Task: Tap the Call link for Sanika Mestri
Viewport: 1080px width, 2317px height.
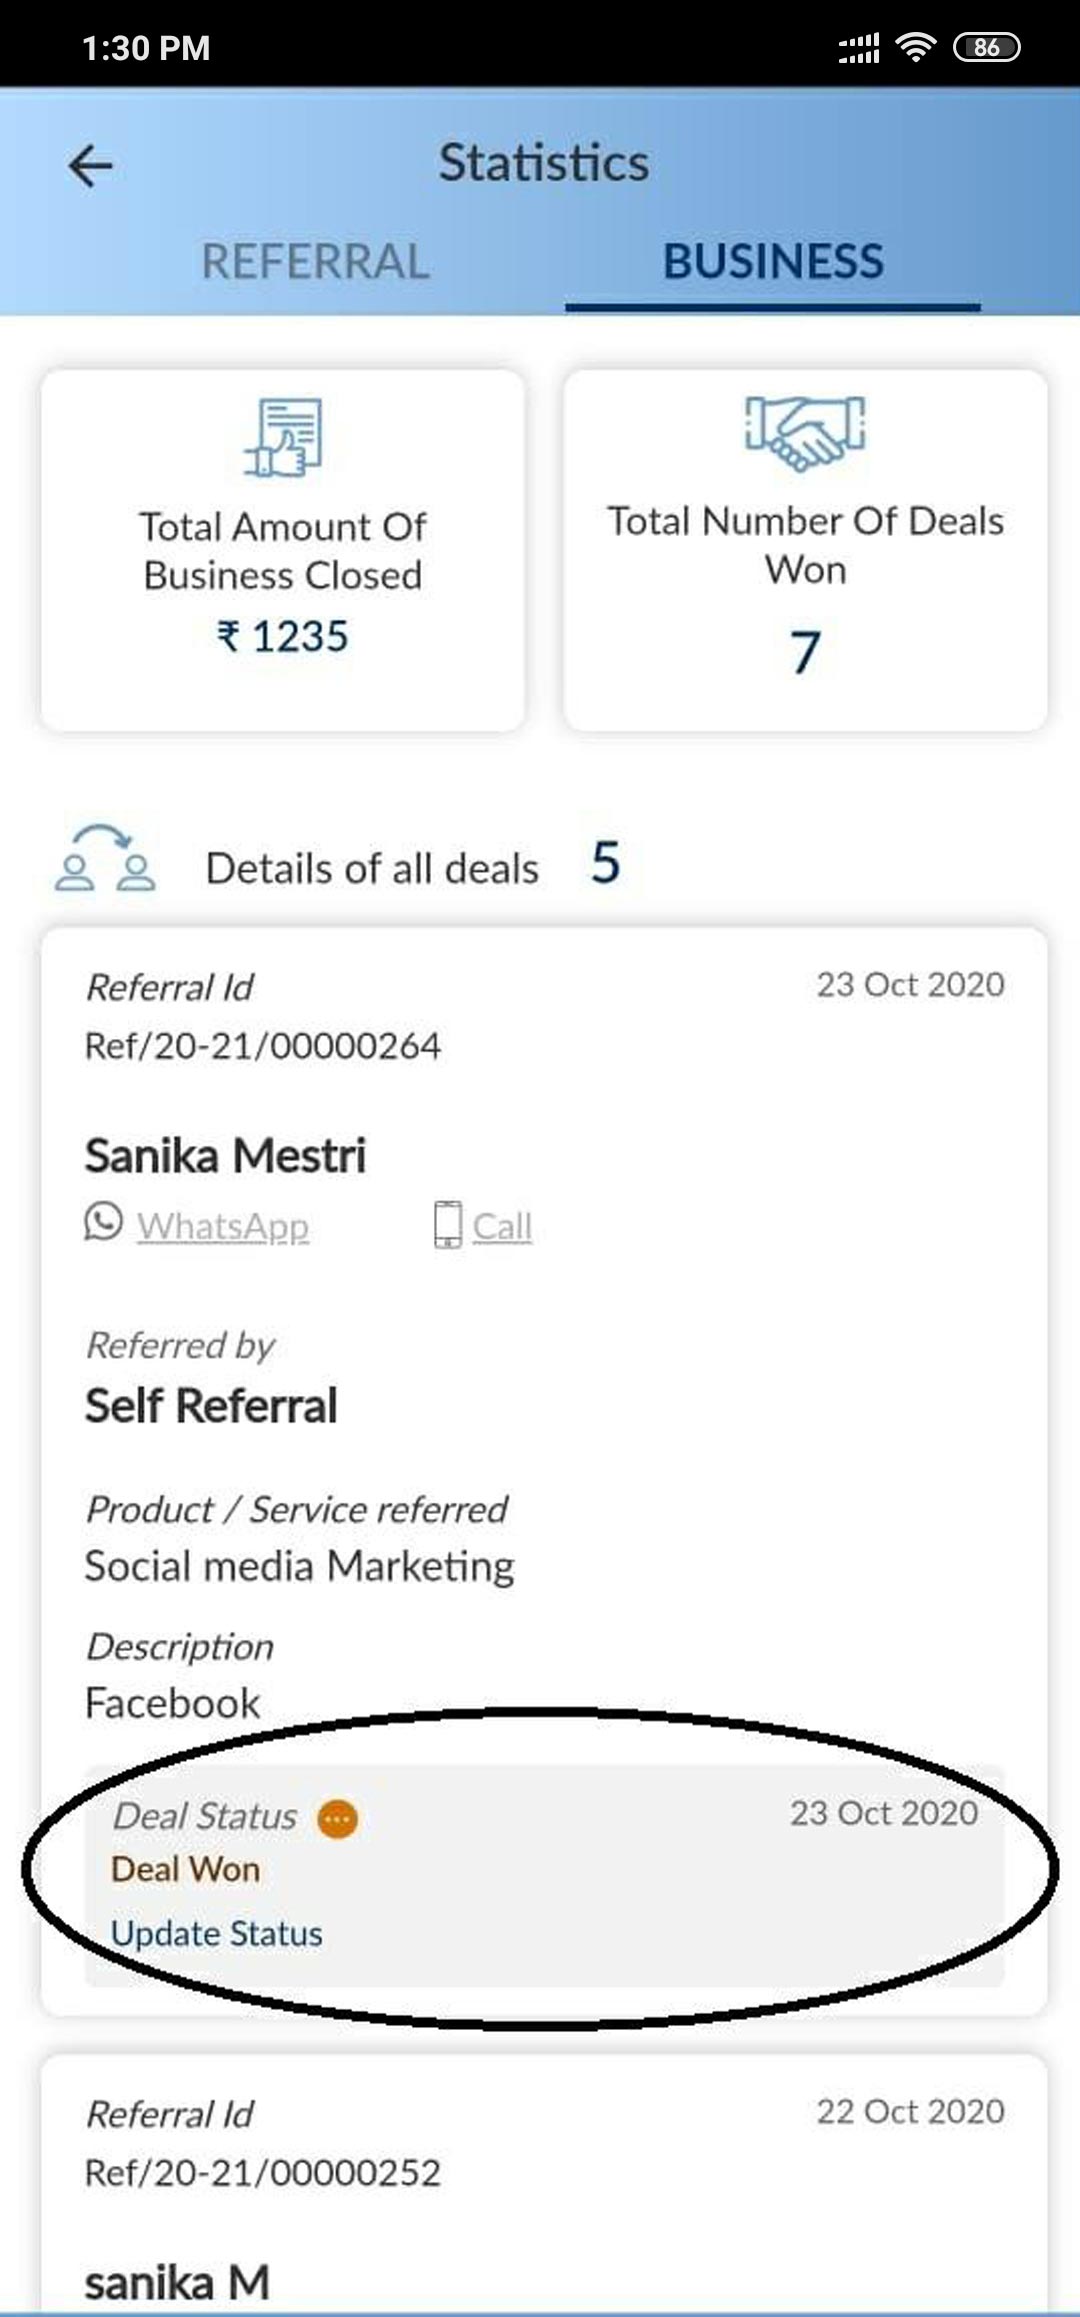Action: [x=502, y=1226]
